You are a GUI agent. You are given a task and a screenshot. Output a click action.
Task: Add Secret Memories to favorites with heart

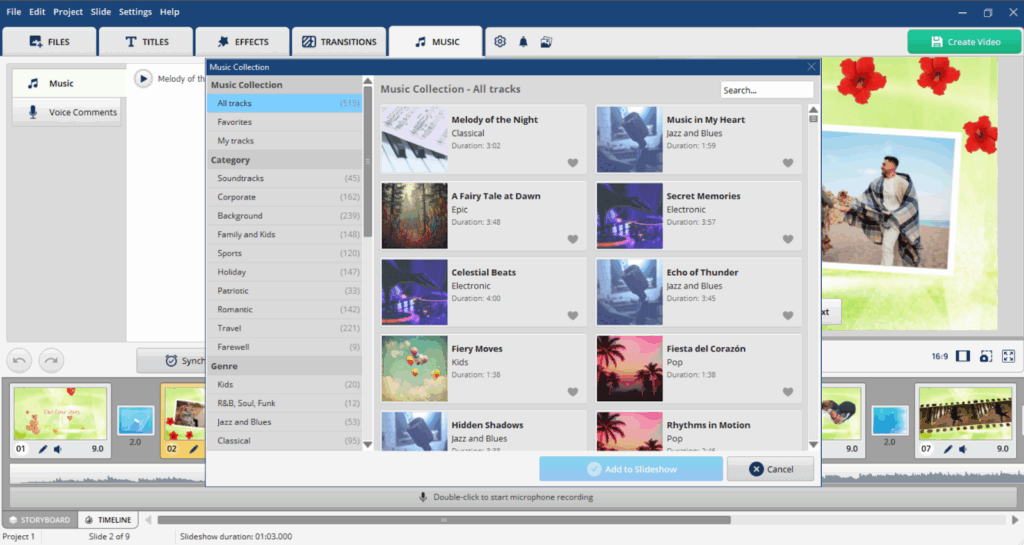[788, 240]
